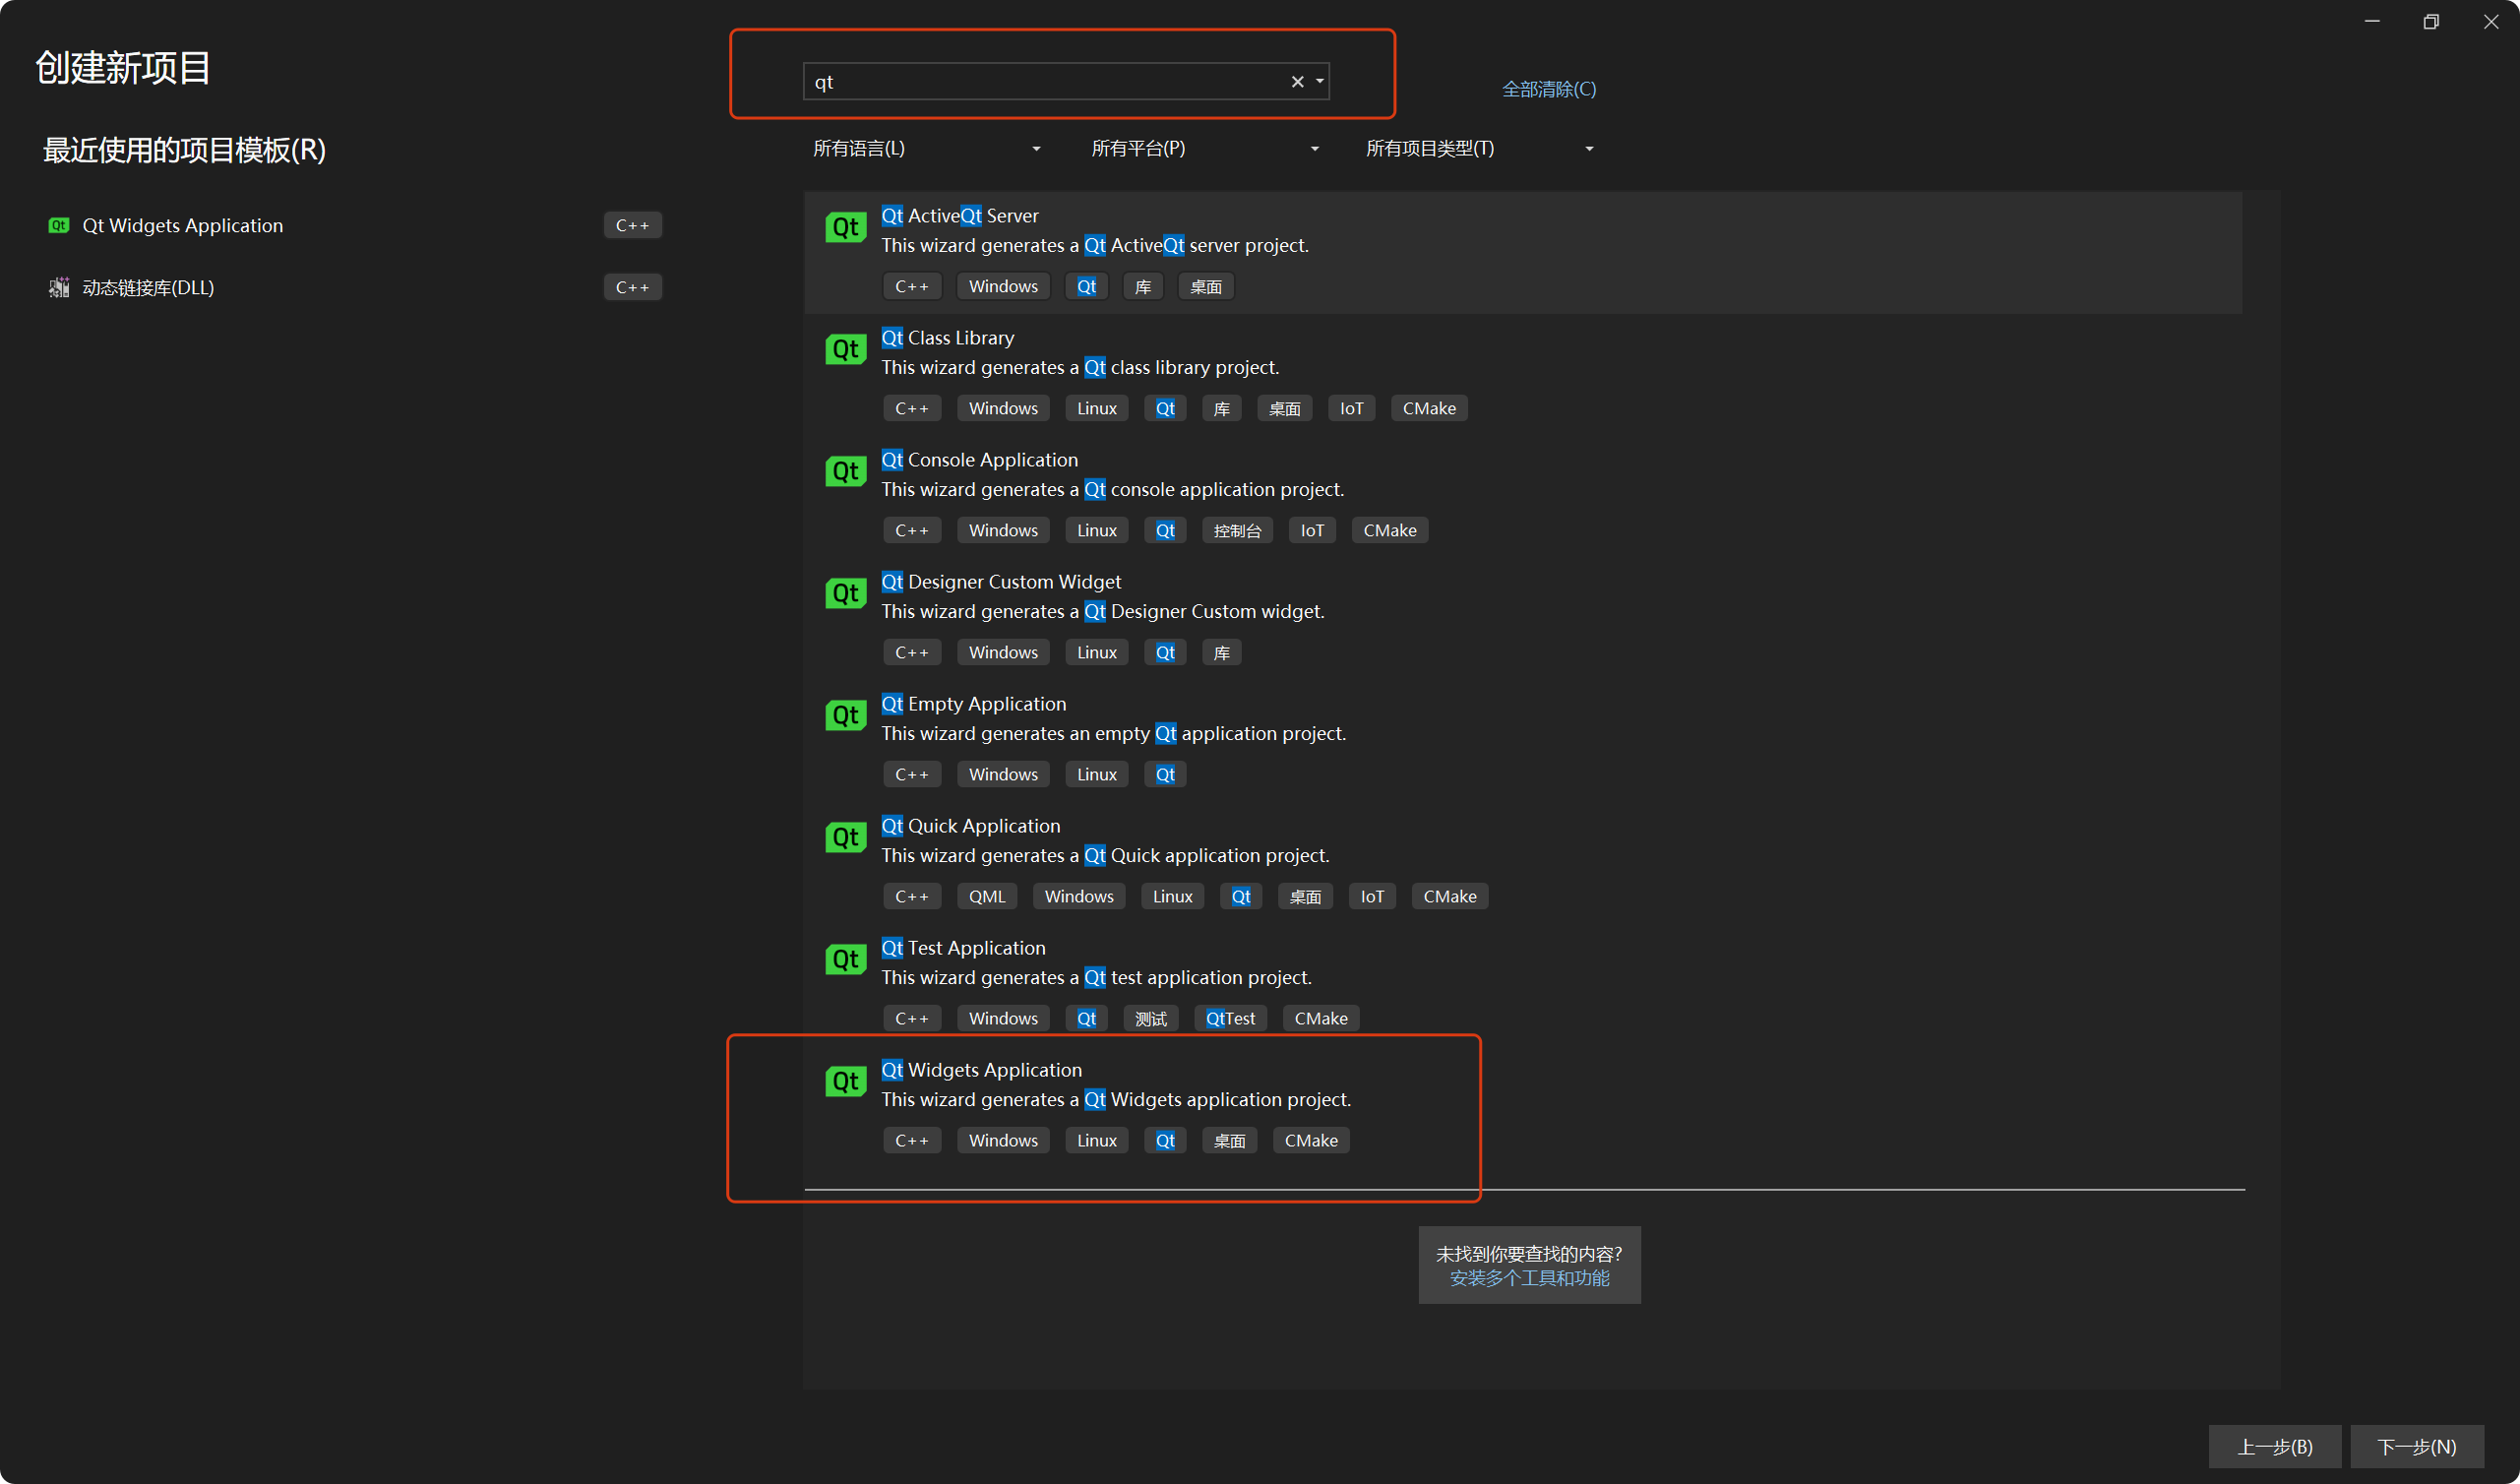Click the Qt icon beside the recent Widgets Application template
Viewport: 2520px width, 1484px height.
(59, 226)
